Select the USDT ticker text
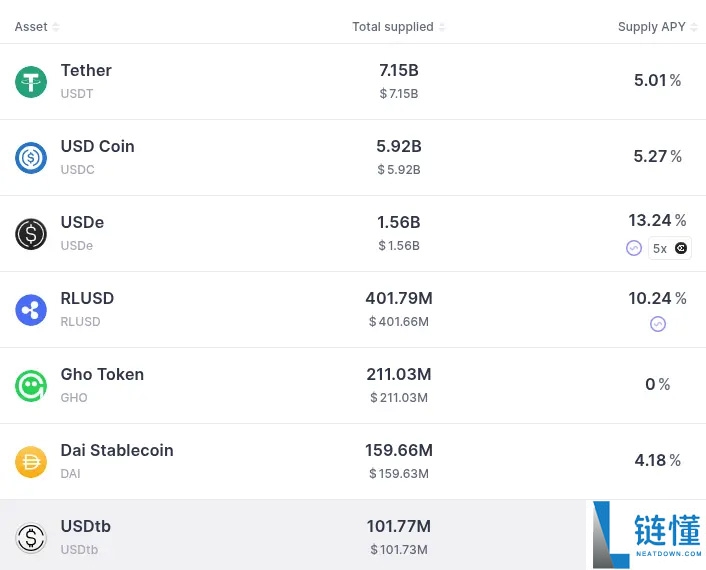This screenshot has height=570, width=706. coord(77,94)
